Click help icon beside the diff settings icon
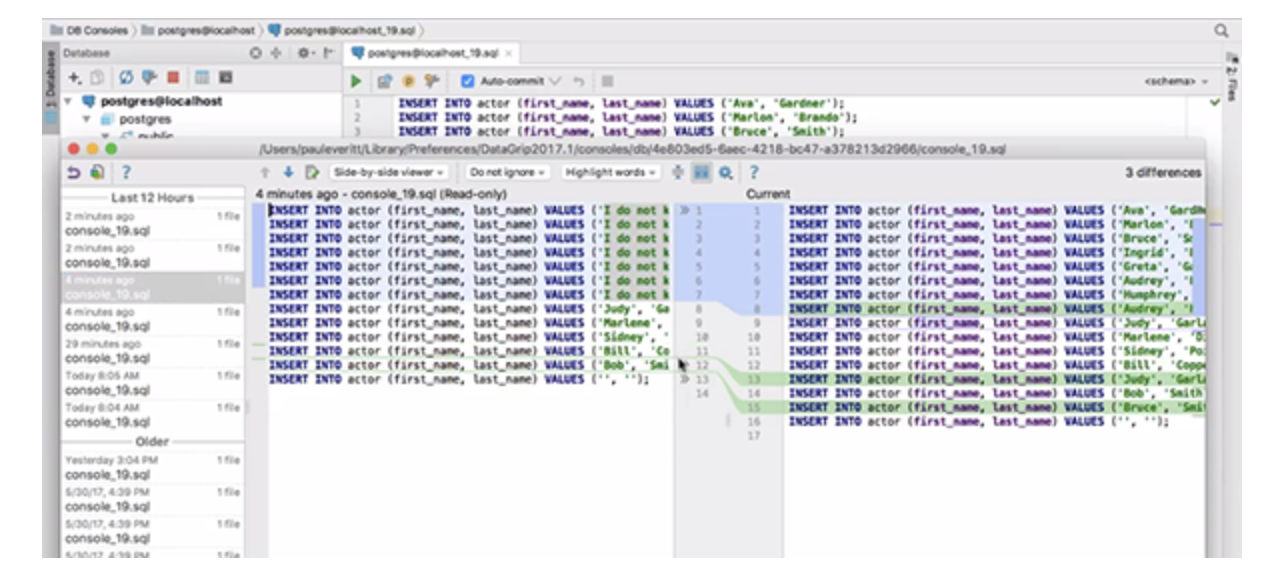Image resolution: width=1282 pixels, height=582 pixels. click(752, 173)
